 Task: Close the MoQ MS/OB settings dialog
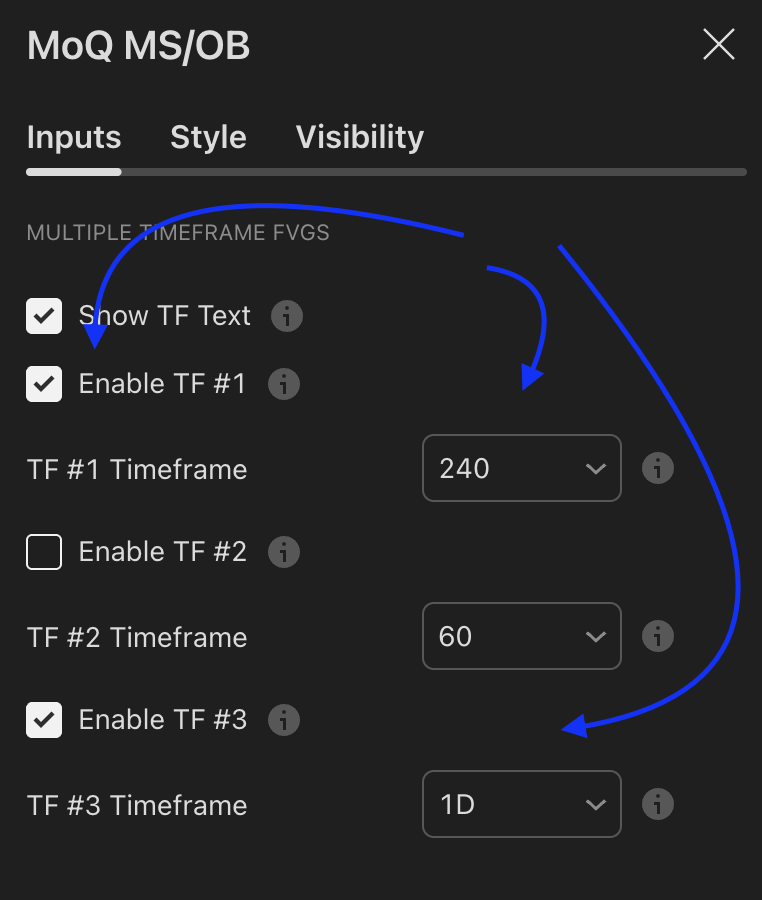[x=719, y=45]
